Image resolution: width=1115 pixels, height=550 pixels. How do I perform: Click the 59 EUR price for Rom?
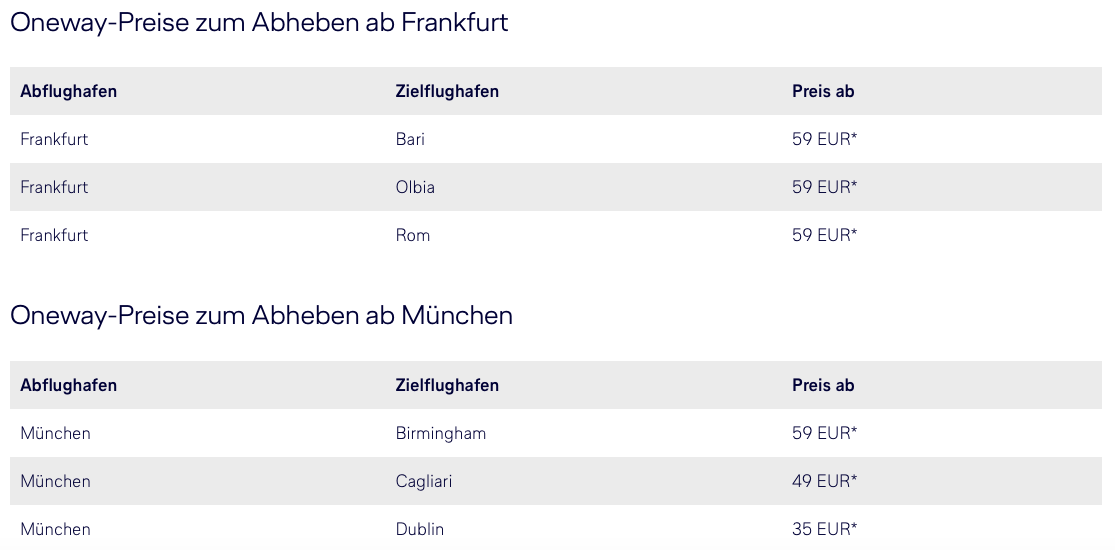tap(825, 235)
